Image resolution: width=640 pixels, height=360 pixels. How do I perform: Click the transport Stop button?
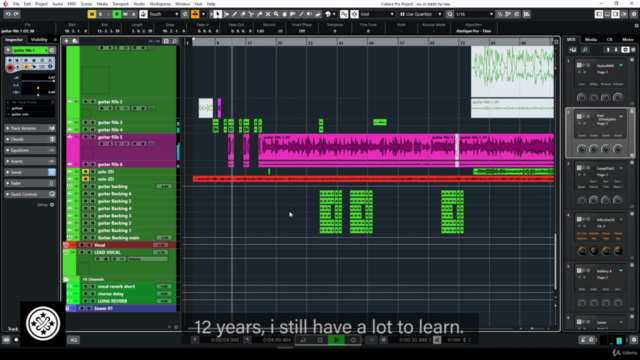tap(320, 340)
